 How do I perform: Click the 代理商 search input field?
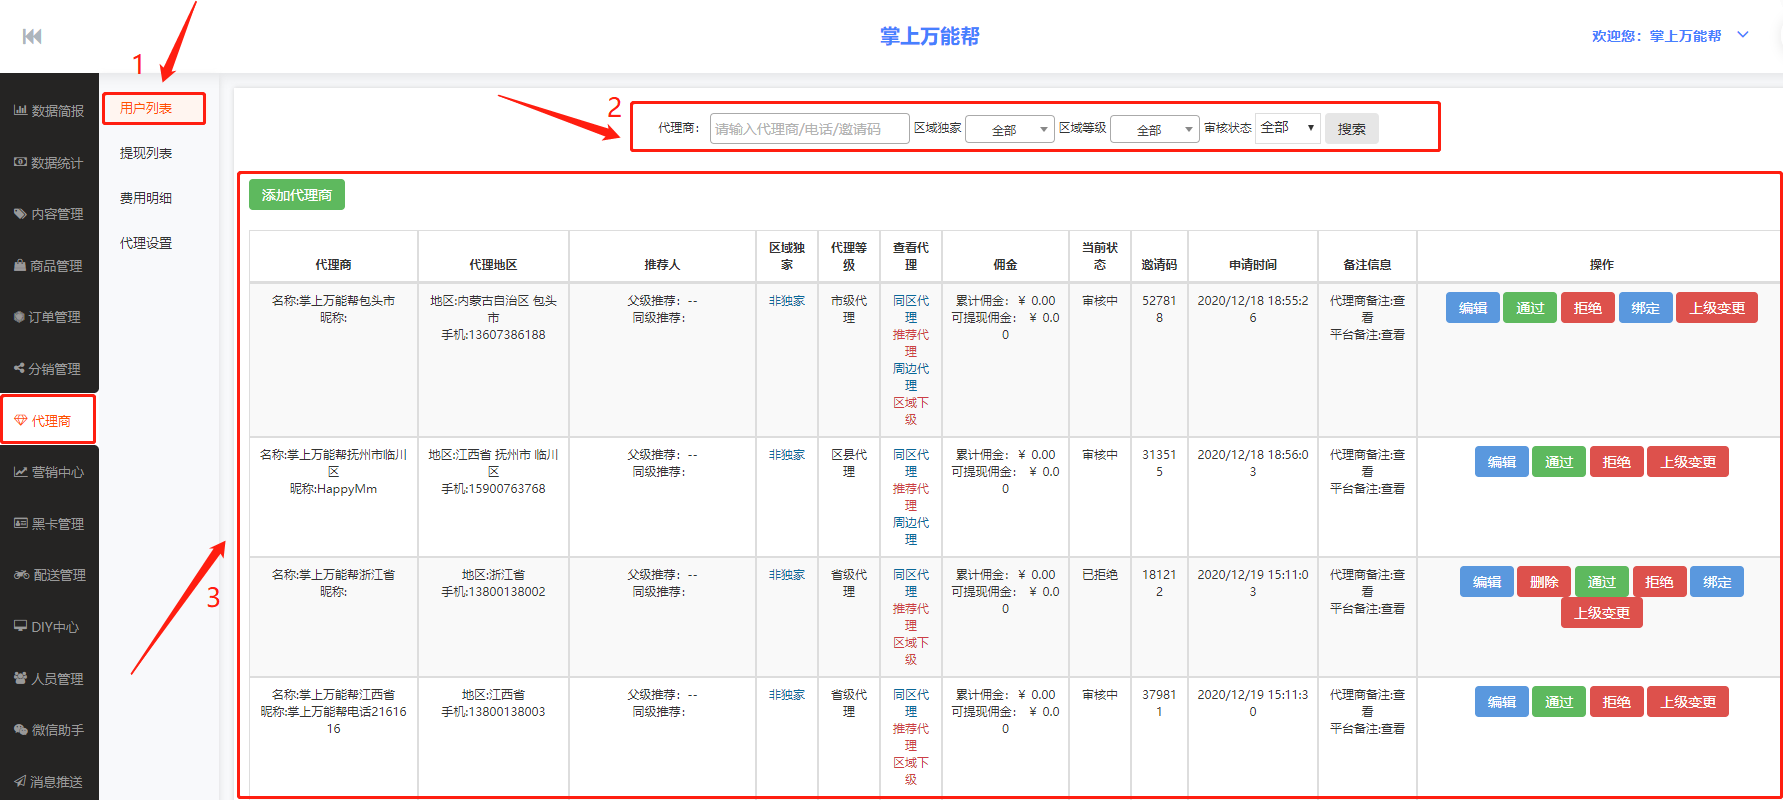click(809, 129)
